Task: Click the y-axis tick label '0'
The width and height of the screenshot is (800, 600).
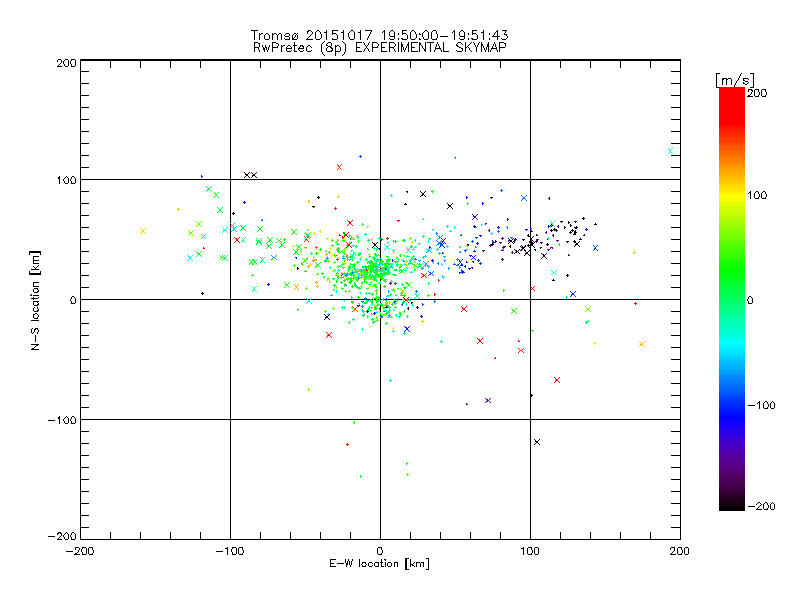Action: 73,300
